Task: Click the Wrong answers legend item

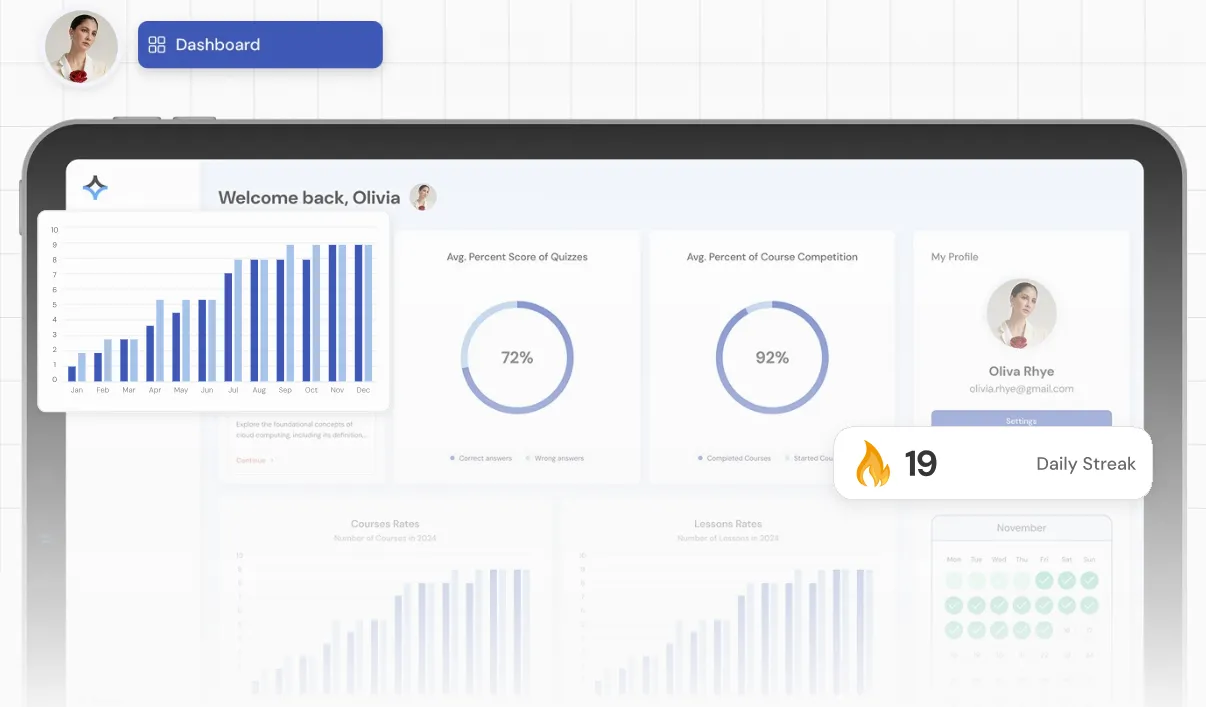Action: pyautogui.click(x=555, y=458)
